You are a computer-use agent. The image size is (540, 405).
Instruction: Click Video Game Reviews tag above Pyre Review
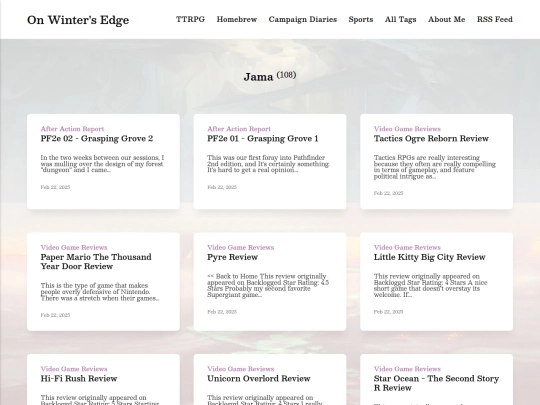[241, 247]
